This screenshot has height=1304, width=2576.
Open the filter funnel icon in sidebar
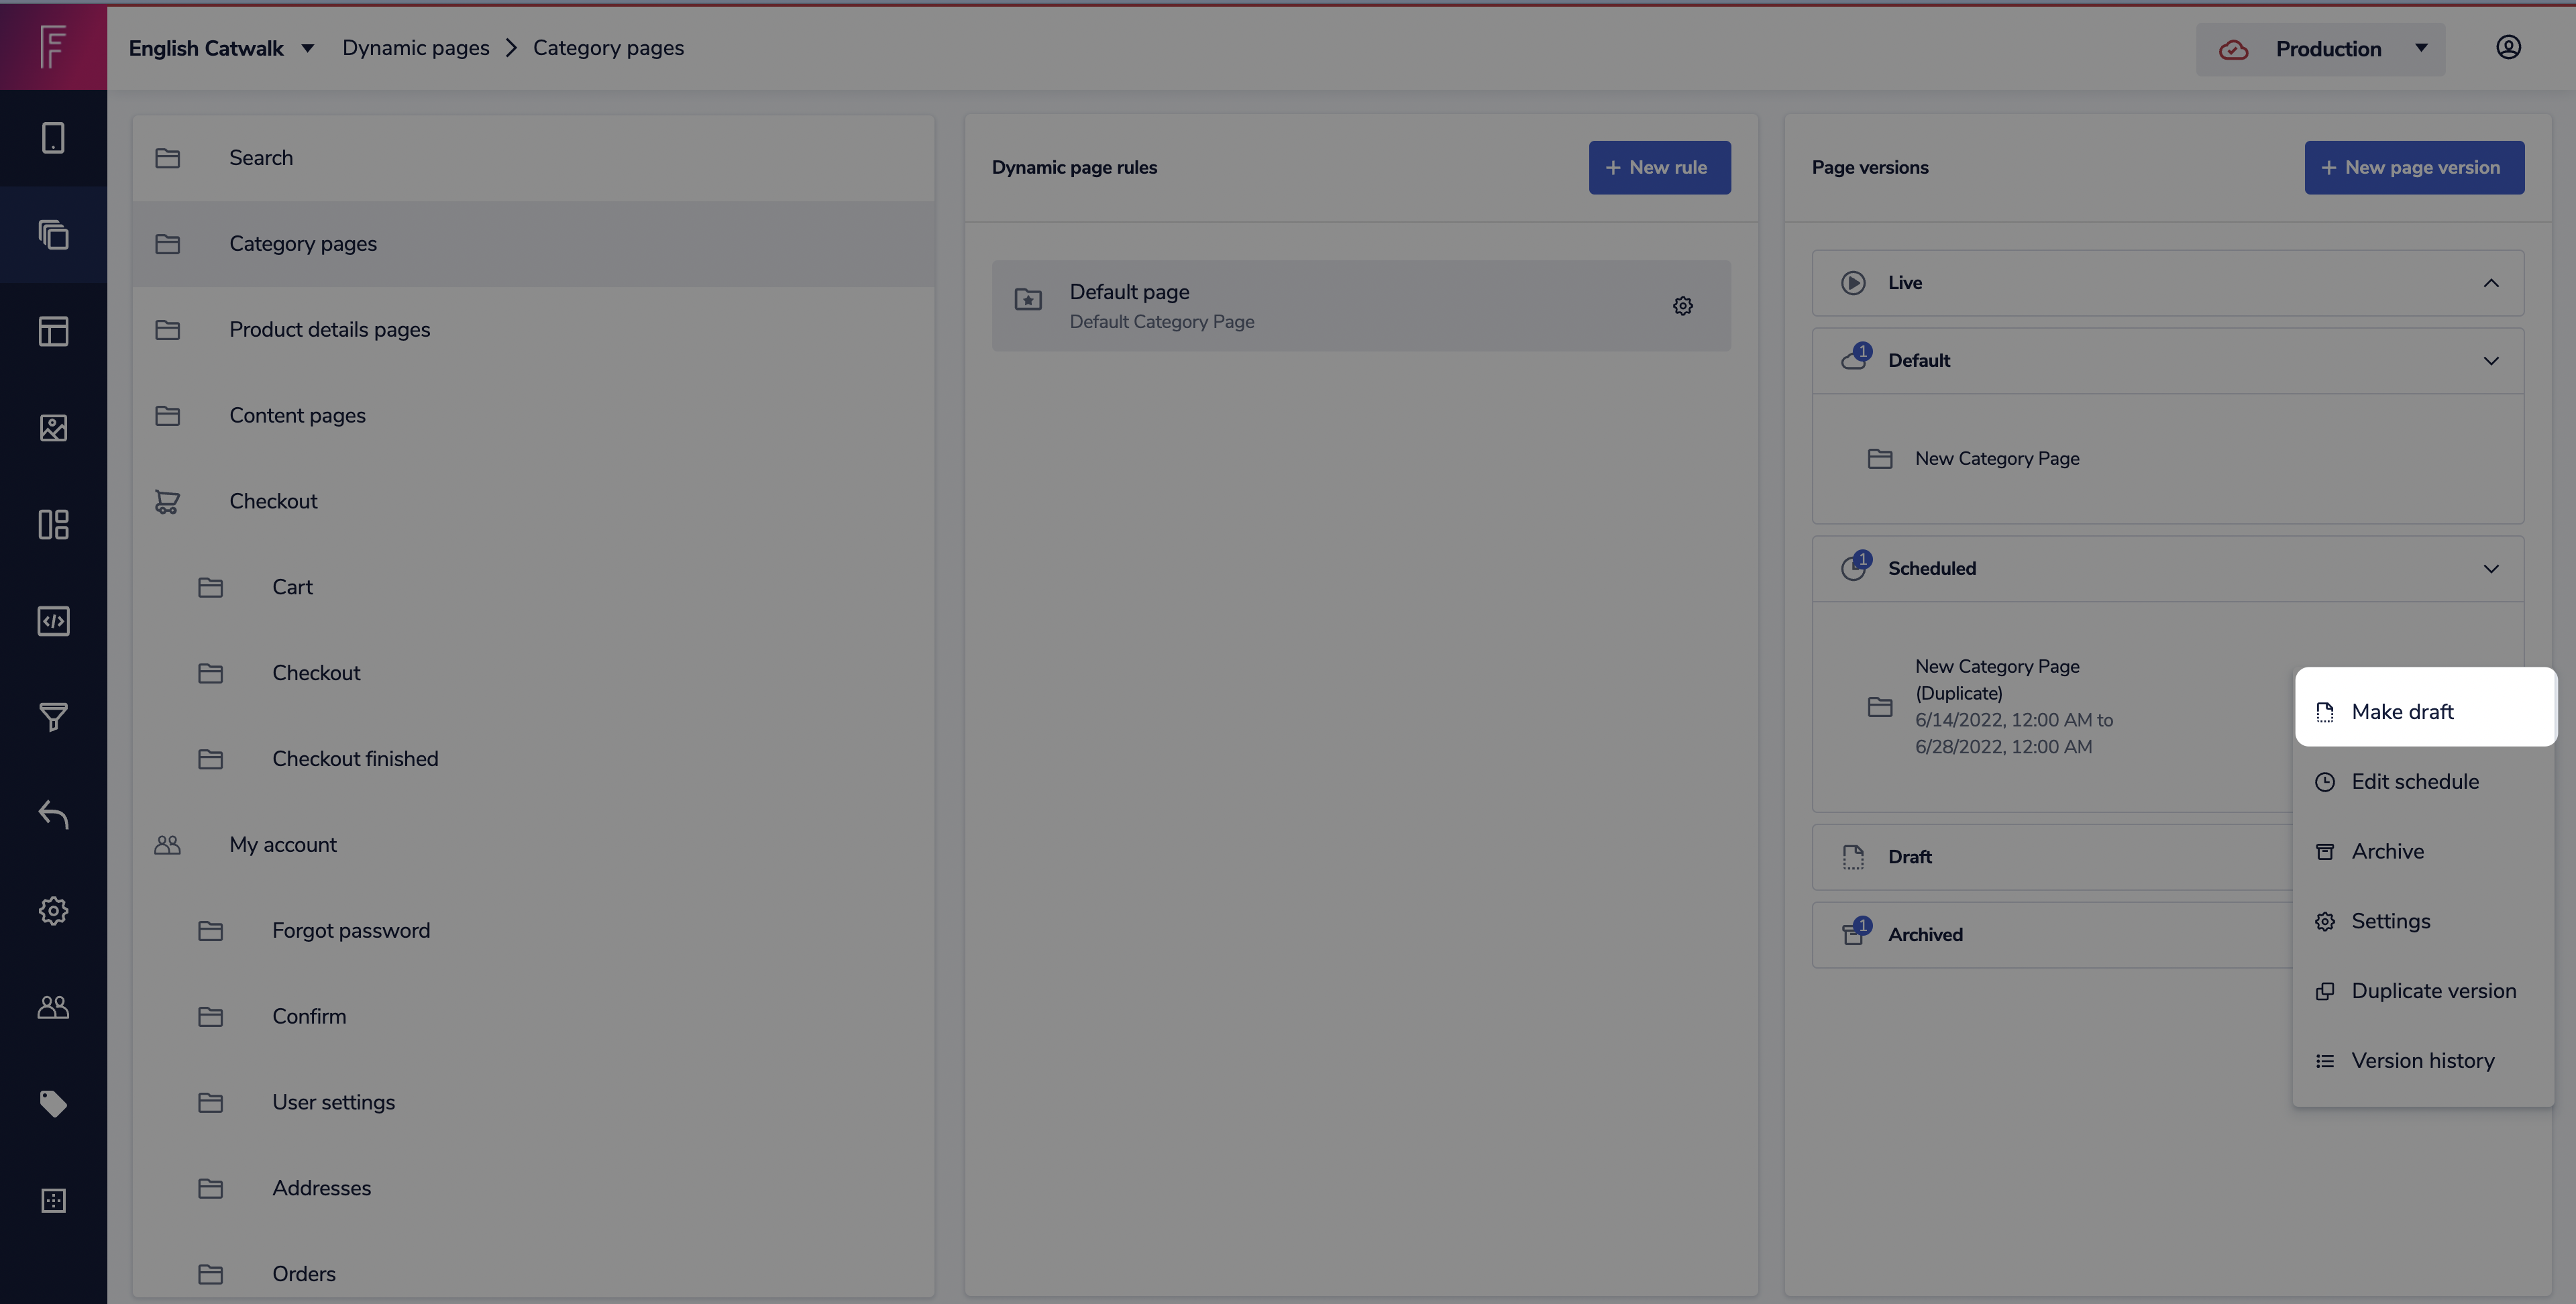tap(53, 717)
